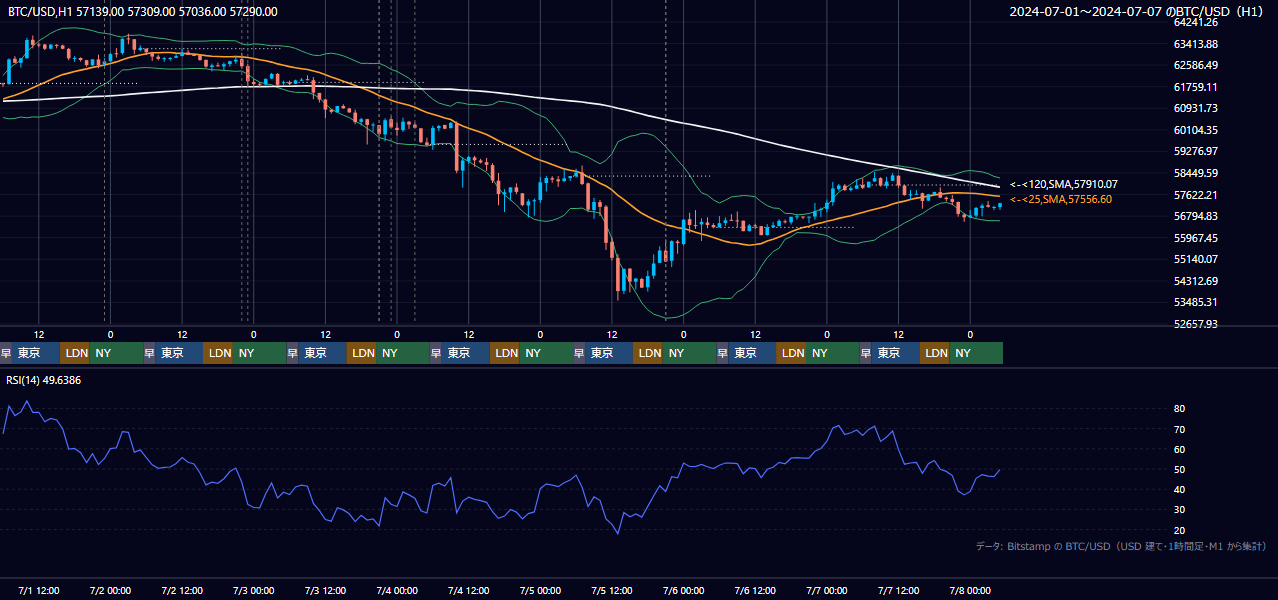1278x600 pixels.
Task: Click price axis value 64241.26
Action: click(x=1195, y=22)
